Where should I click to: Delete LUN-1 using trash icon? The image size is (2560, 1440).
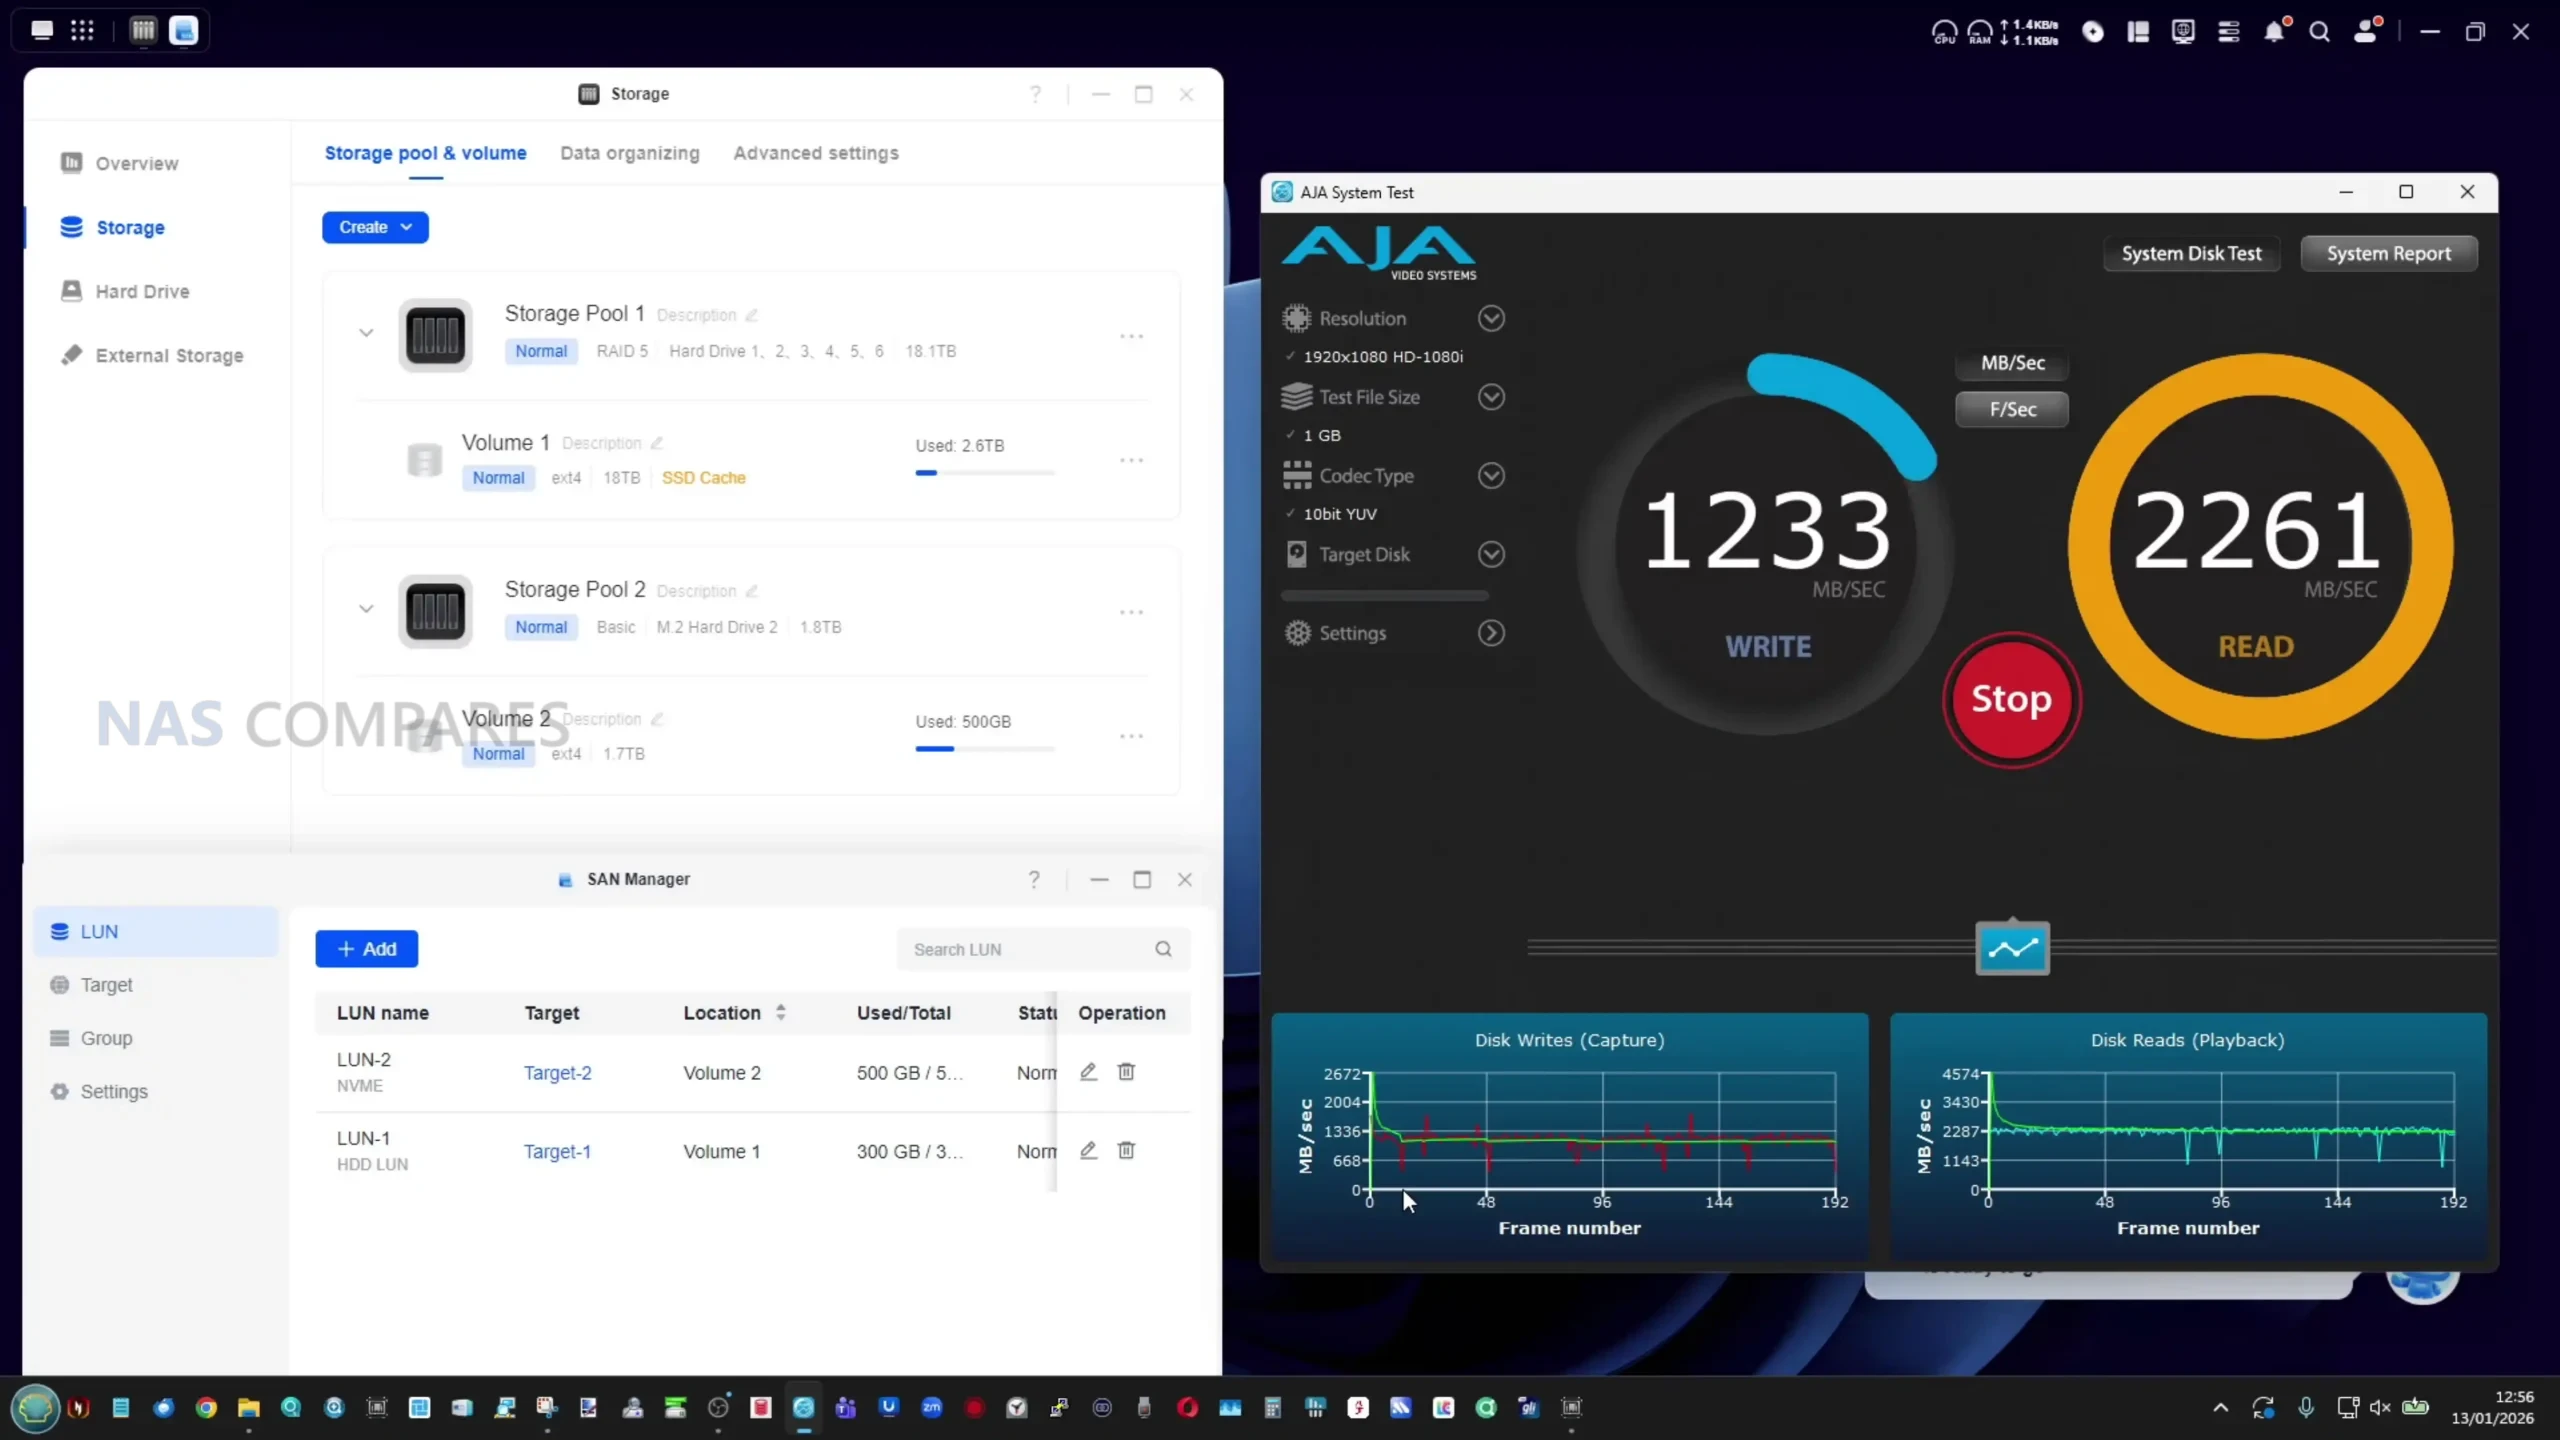click(x=1126, y=1150)
